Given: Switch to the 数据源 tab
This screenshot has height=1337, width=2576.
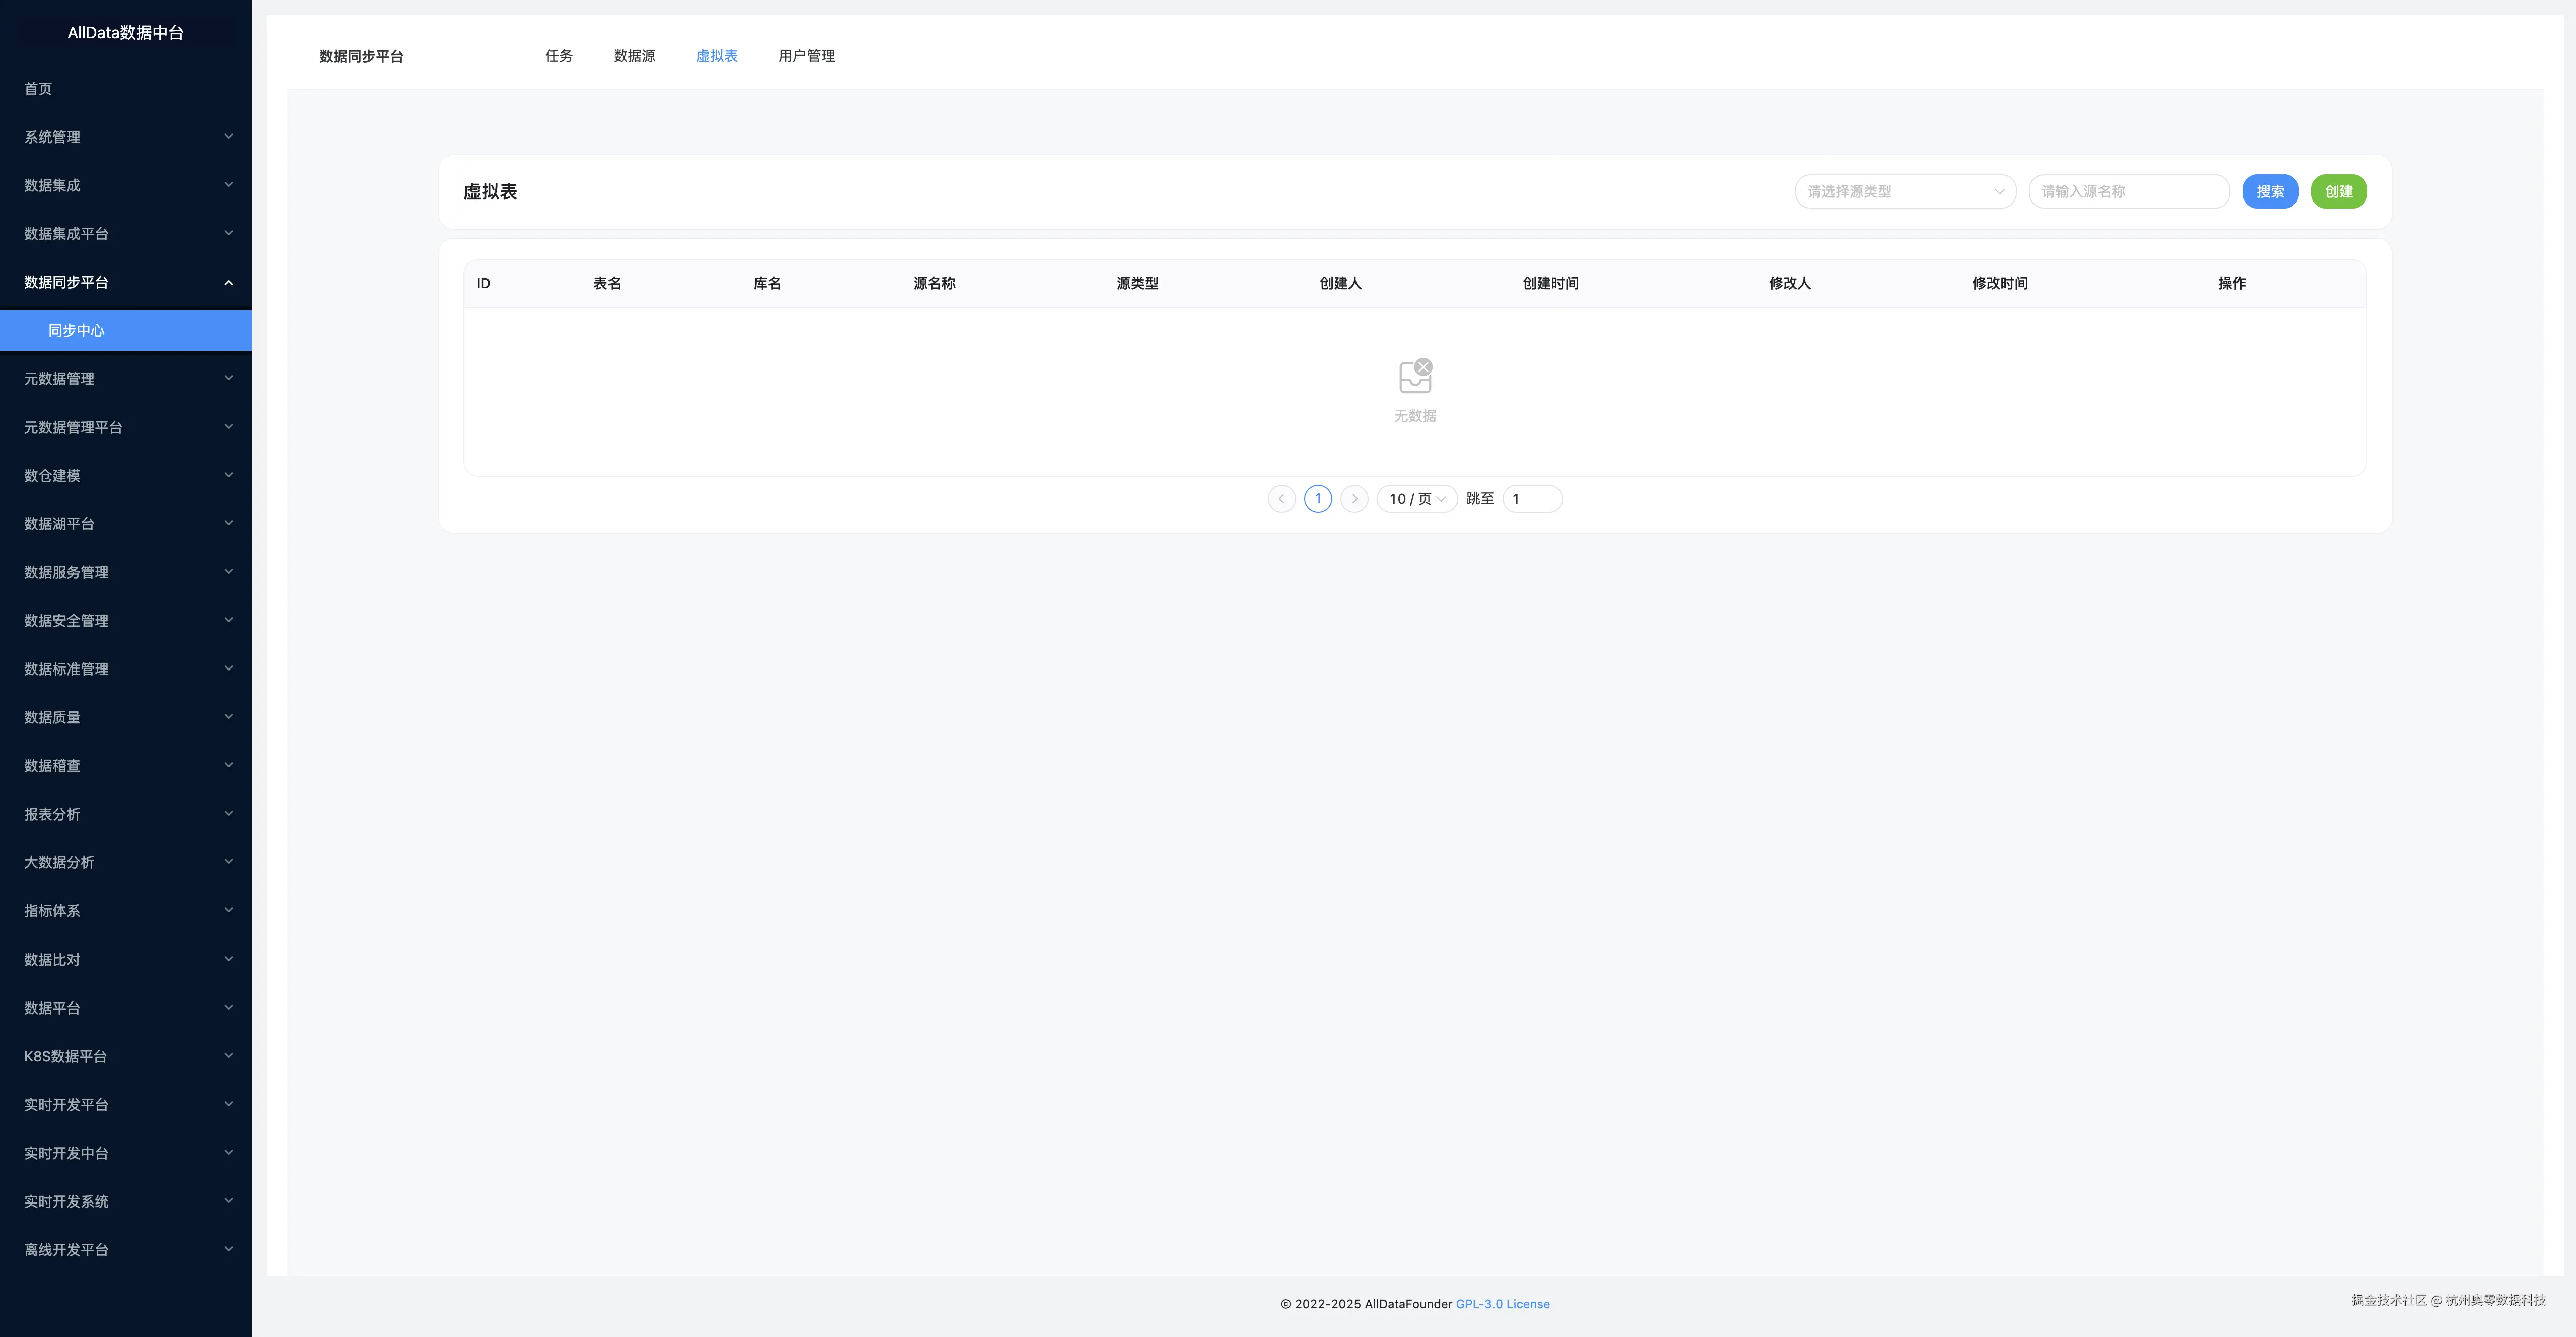Looking at the screenshot, I should (634, 57).
